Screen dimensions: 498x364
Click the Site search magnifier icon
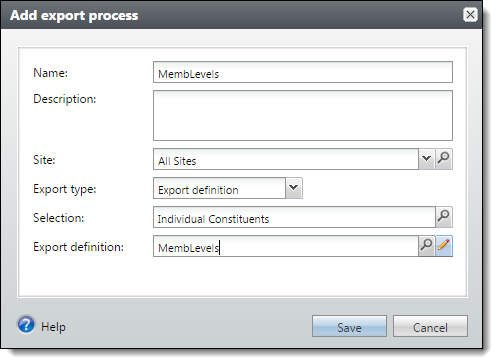point(444,159)
